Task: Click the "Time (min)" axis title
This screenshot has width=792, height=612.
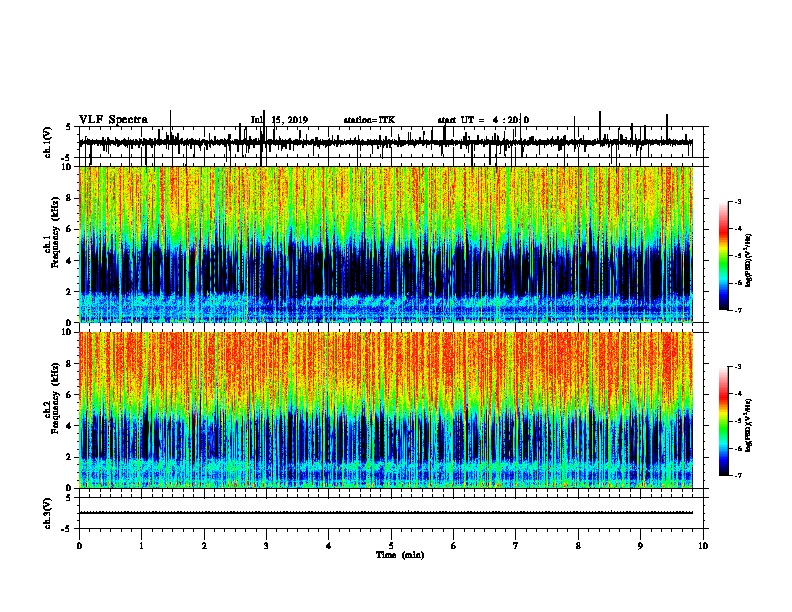Action: [x=400, y=555]
